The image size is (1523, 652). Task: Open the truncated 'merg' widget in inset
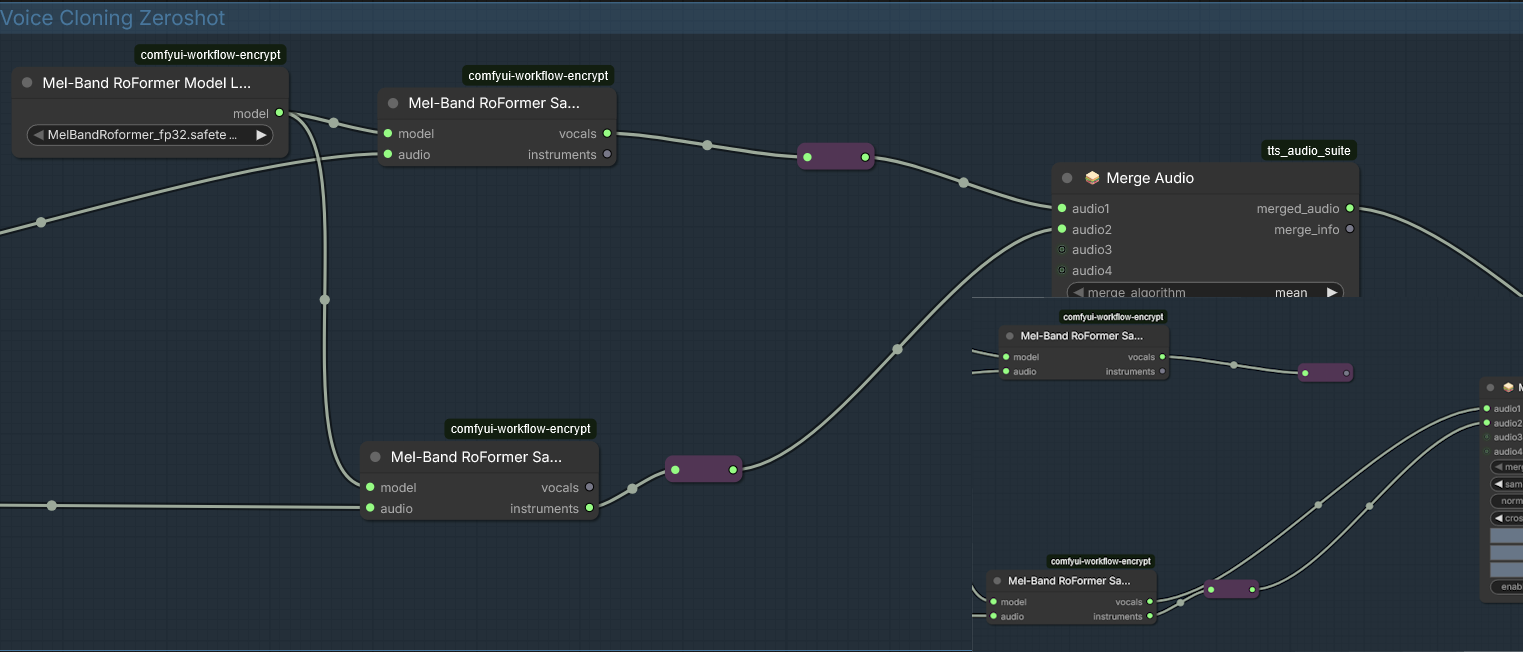pyautogui.click(x=1507, y=467)
